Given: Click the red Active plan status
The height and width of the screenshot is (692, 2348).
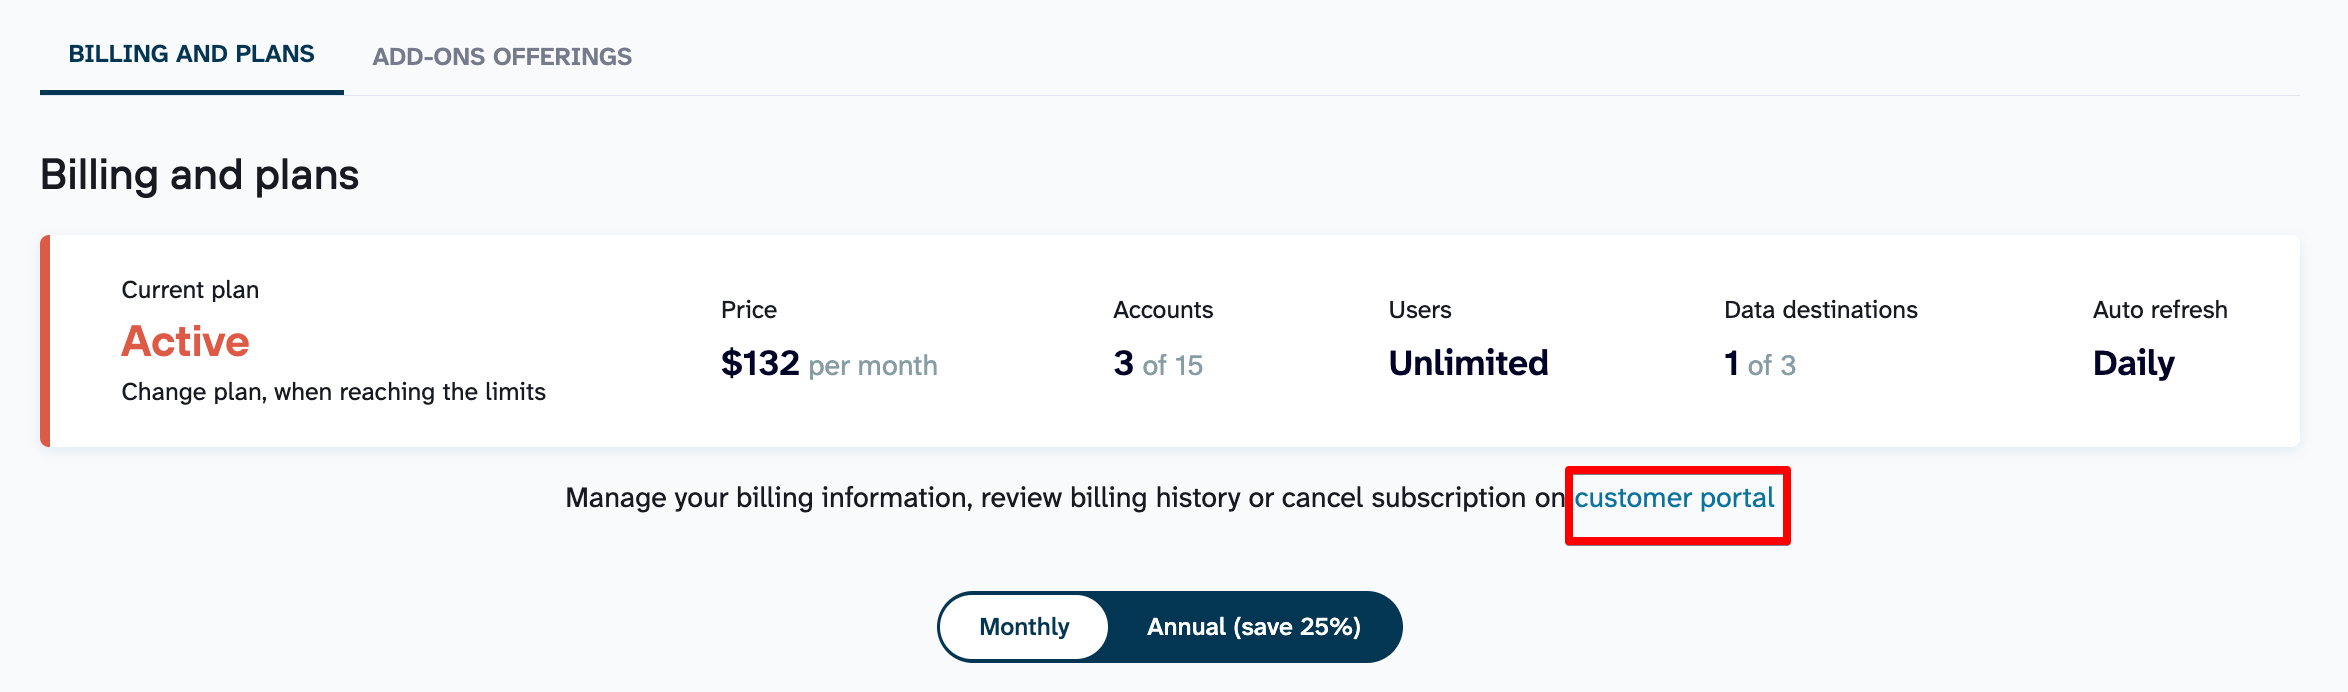Looking at the screenshot, I should (x=185, y=342).
